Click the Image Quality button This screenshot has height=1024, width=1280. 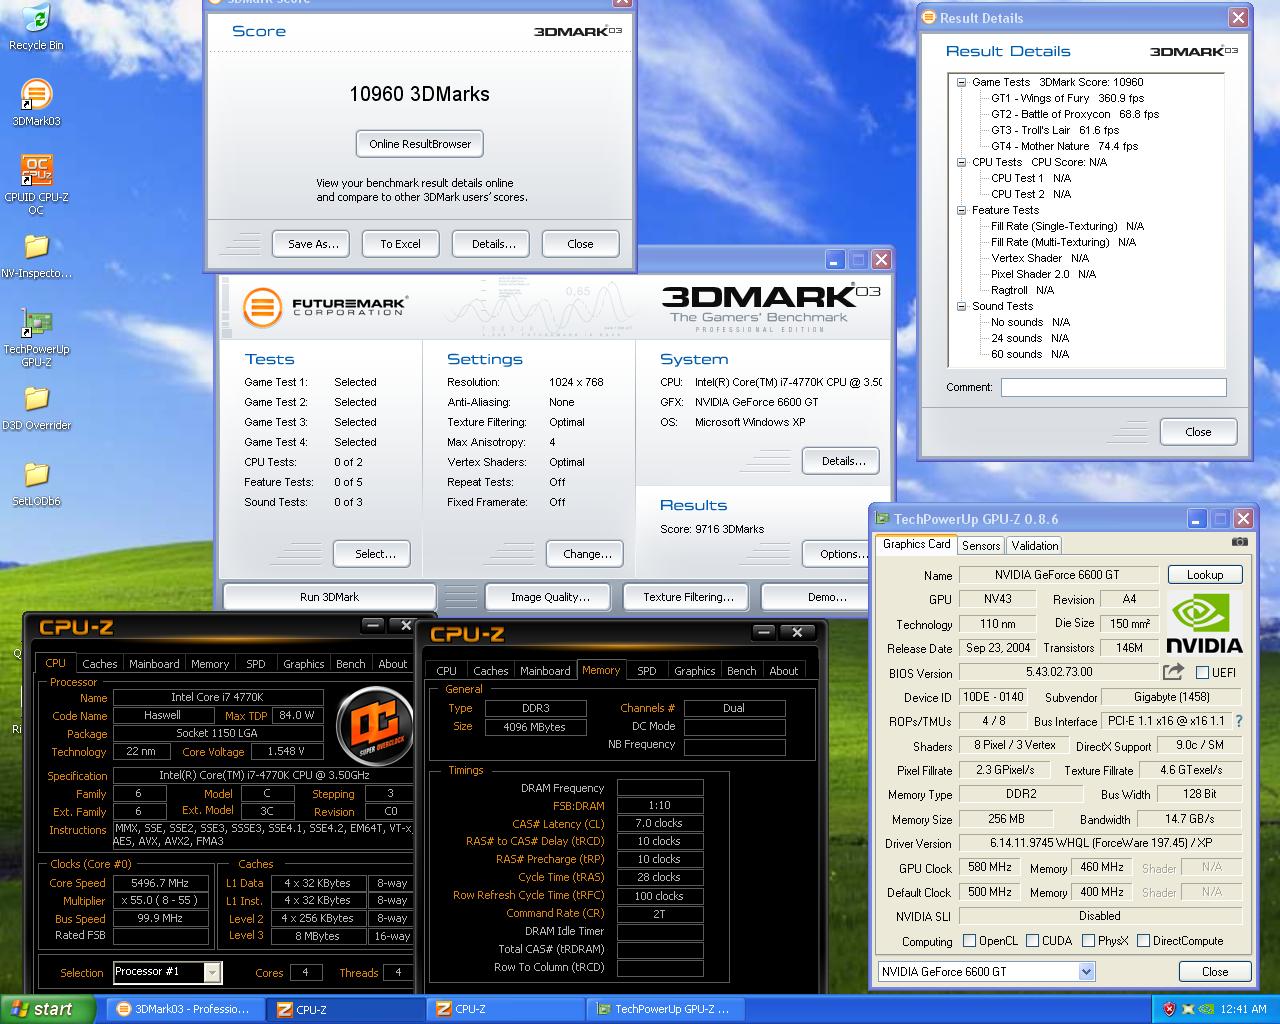pos(550,597)
